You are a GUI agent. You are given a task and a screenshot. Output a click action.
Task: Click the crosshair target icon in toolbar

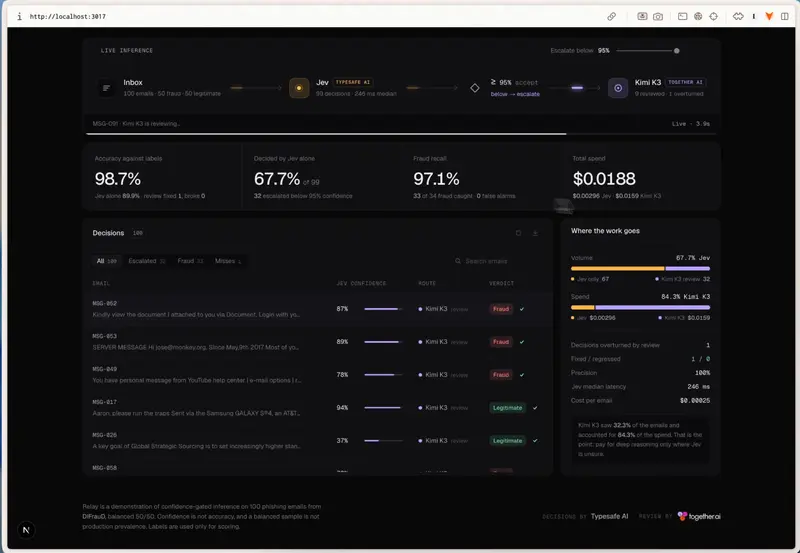pos(713,16)
